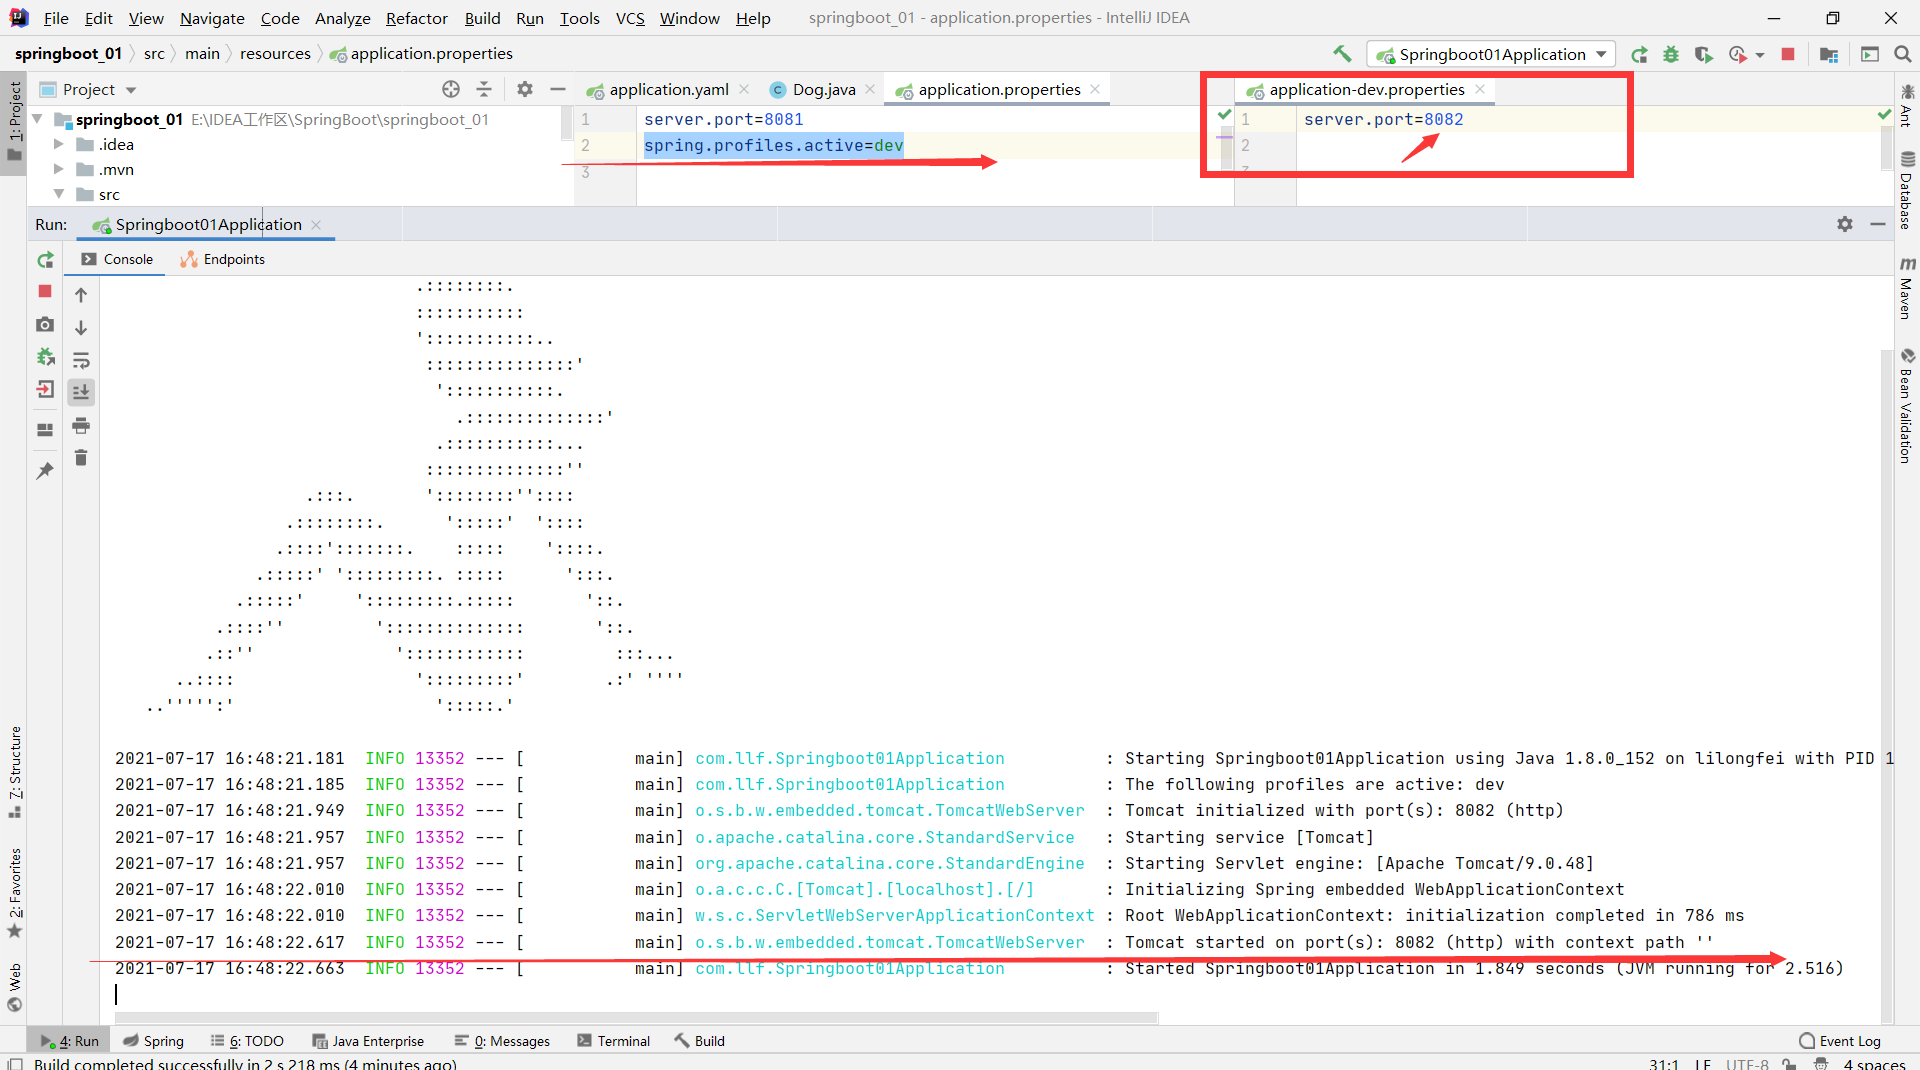Start debugging with the bug icon

(x=1671, y=55)
